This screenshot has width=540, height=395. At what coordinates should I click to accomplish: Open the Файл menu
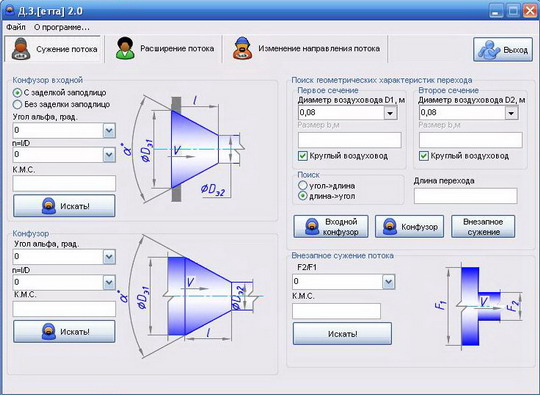click(x=15, y=27)
